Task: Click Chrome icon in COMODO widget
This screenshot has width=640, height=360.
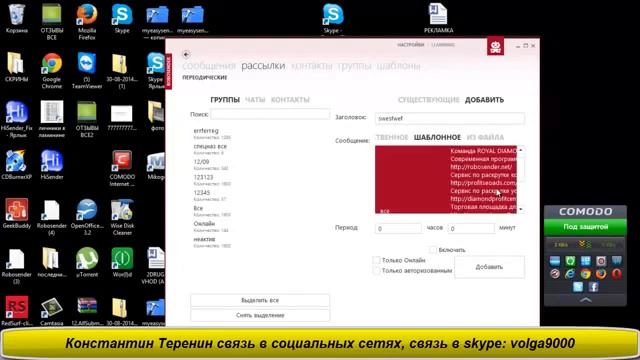Action: [x=585, y=274]
